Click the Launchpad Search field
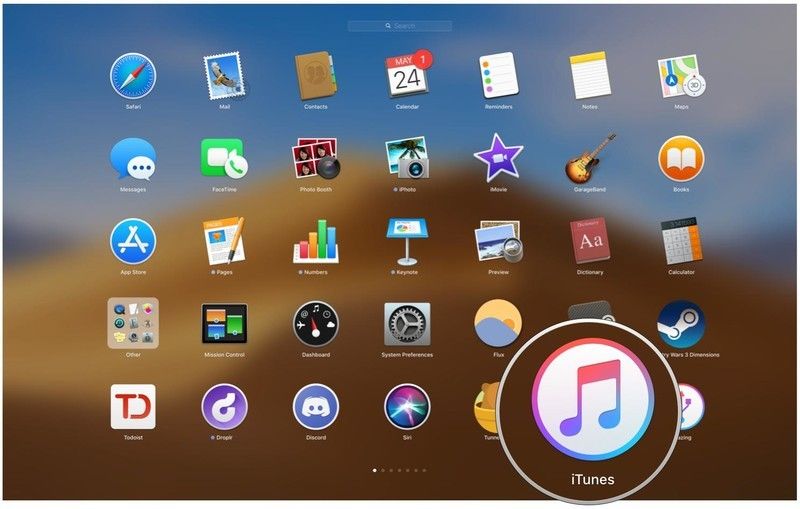Screen dimensions: 800x509 coord(399,26)
